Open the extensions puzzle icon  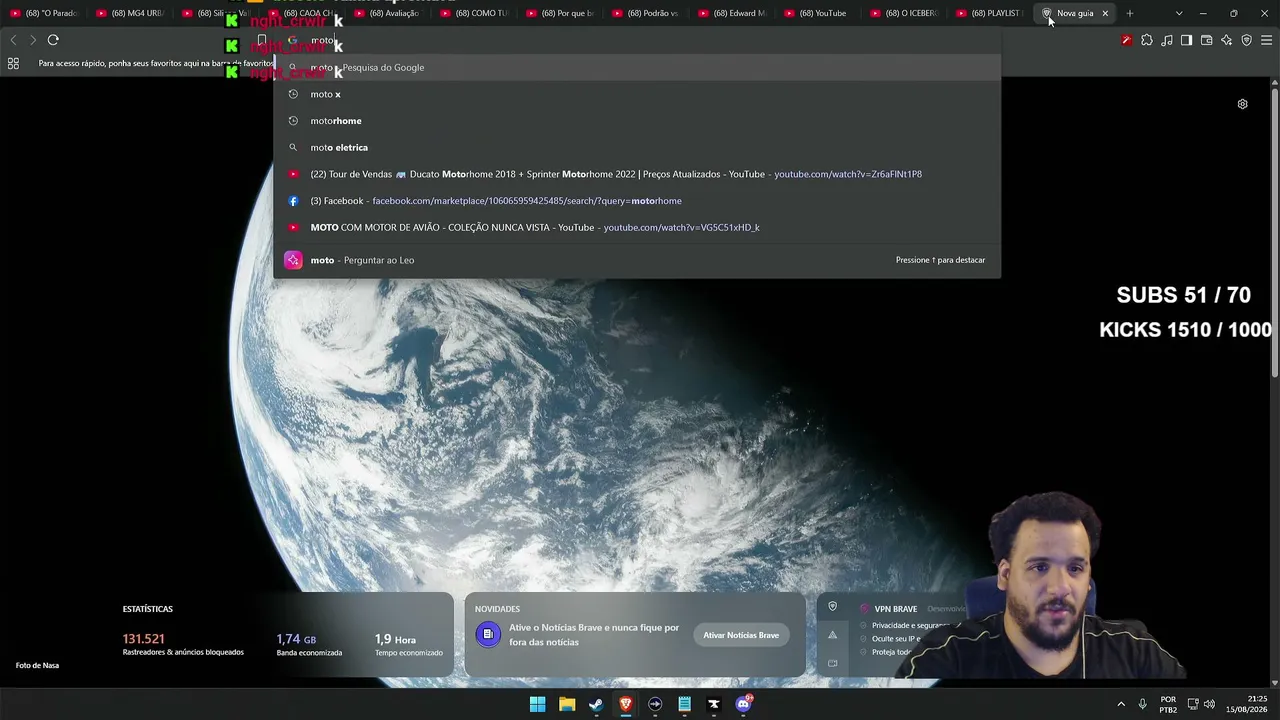click(x=1147, y=40)
